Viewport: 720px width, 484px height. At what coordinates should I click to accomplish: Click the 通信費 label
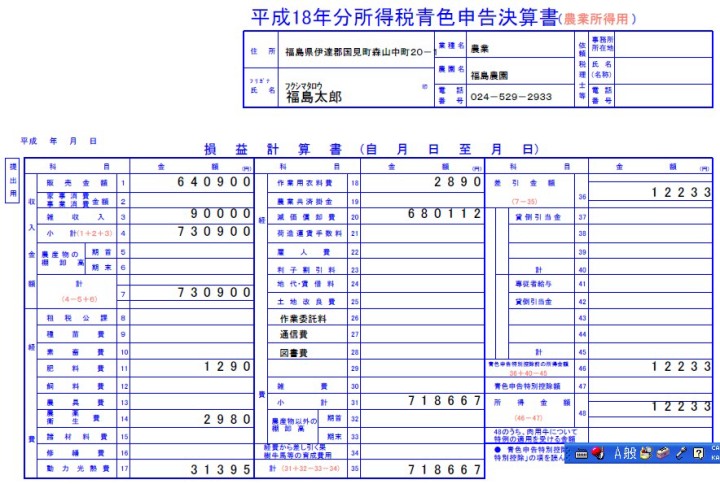(294, 335)
